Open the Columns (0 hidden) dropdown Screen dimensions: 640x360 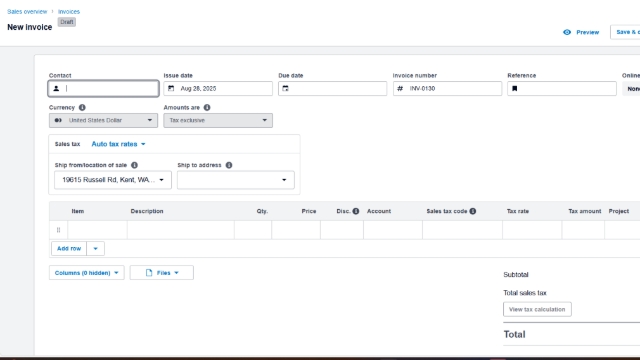point(87,273)
